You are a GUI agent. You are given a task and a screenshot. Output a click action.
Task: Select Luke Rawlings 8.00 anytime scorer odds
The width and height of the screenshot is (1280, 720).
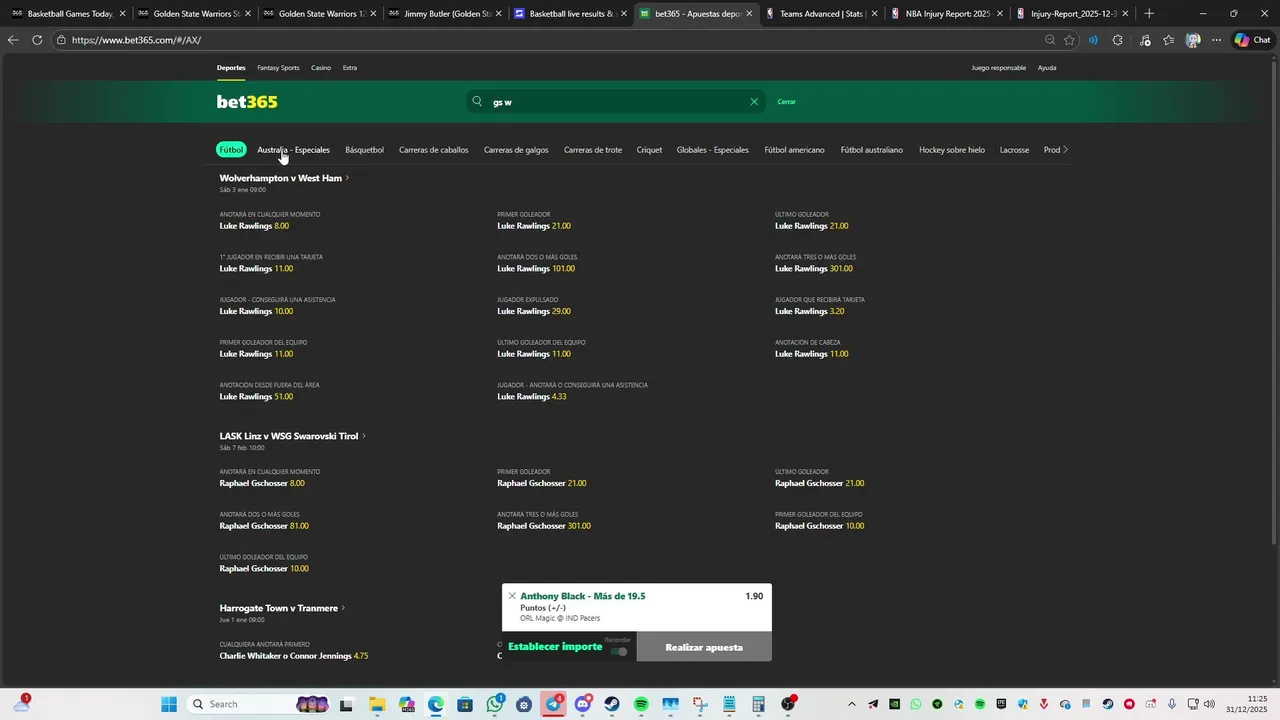(254, 226)
